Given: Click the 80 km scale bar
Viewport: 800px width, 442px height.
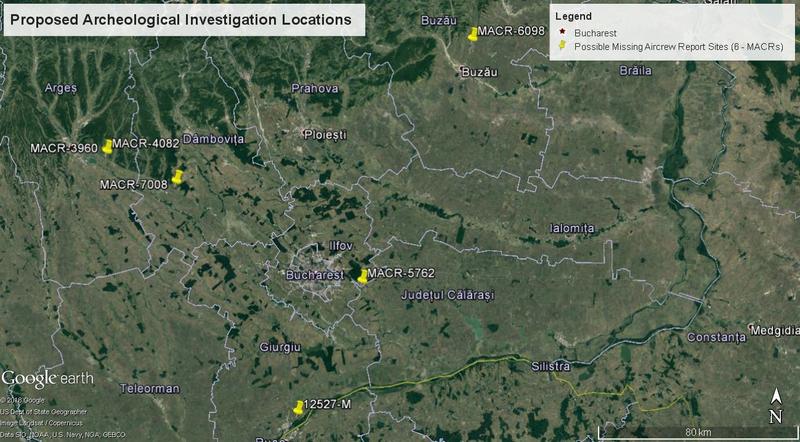Looking at the screenshot, I should click(698, 433).
